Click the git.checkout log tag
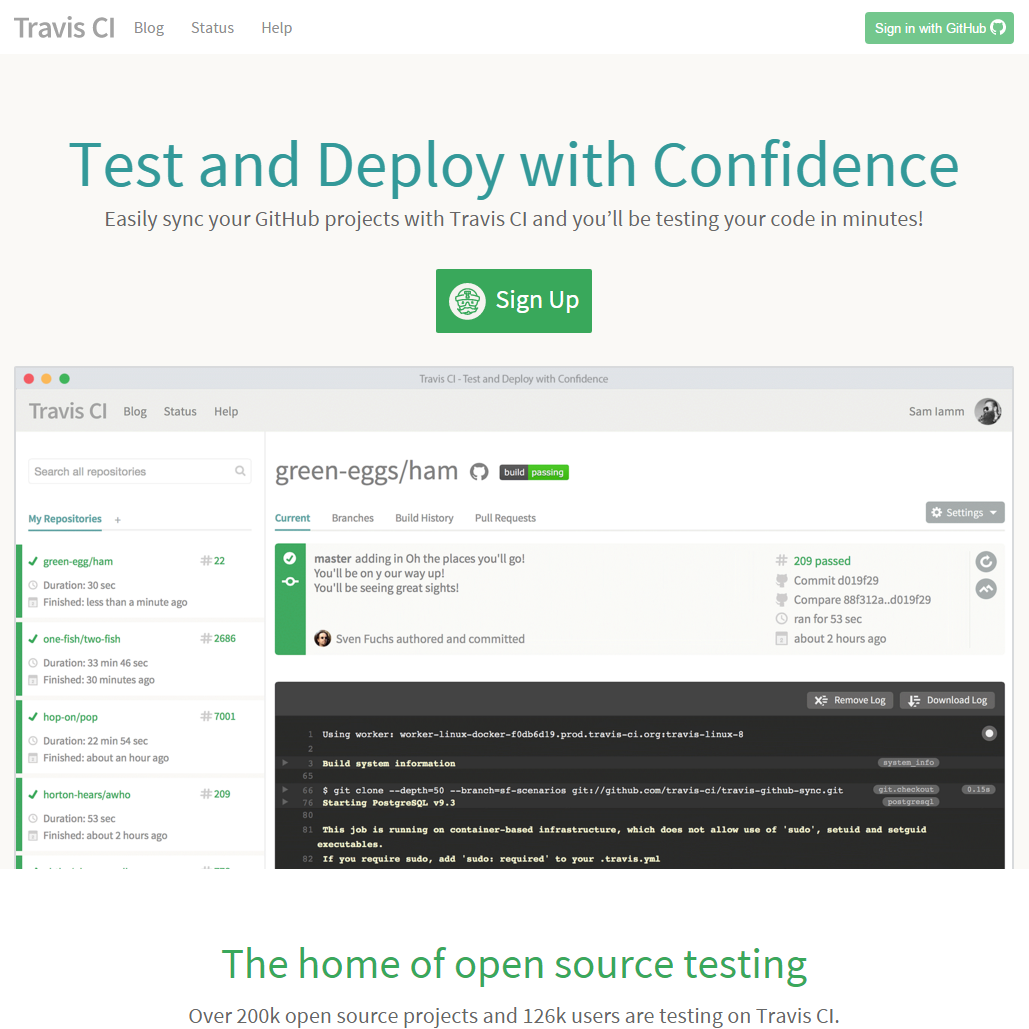The image size is (1029, 1029). tap(906, 789)
